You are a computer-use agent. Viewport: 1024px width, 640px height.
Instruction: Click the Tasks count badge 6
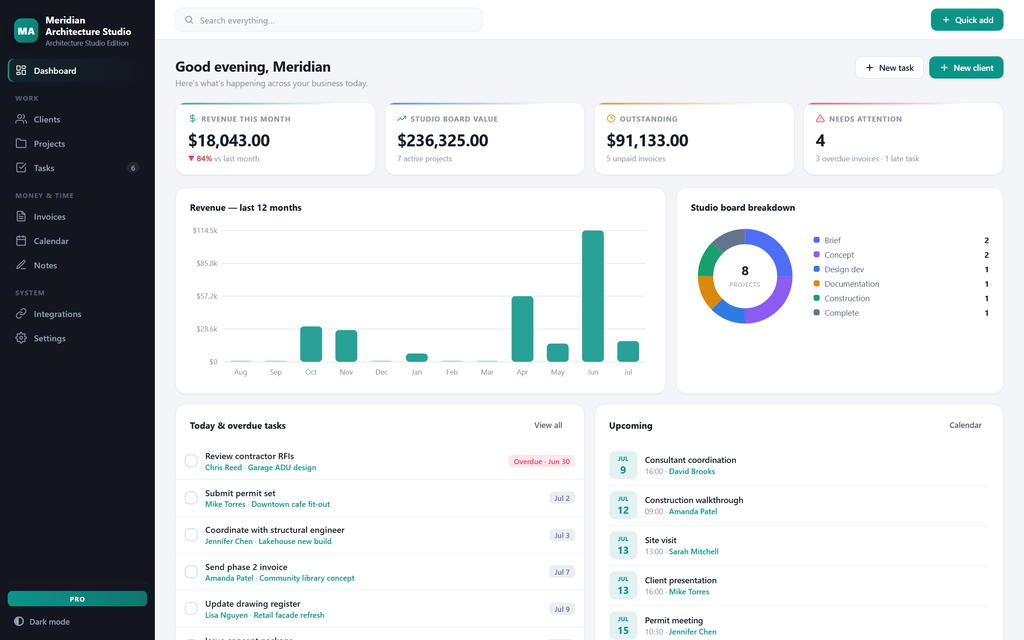pos(133,168)
